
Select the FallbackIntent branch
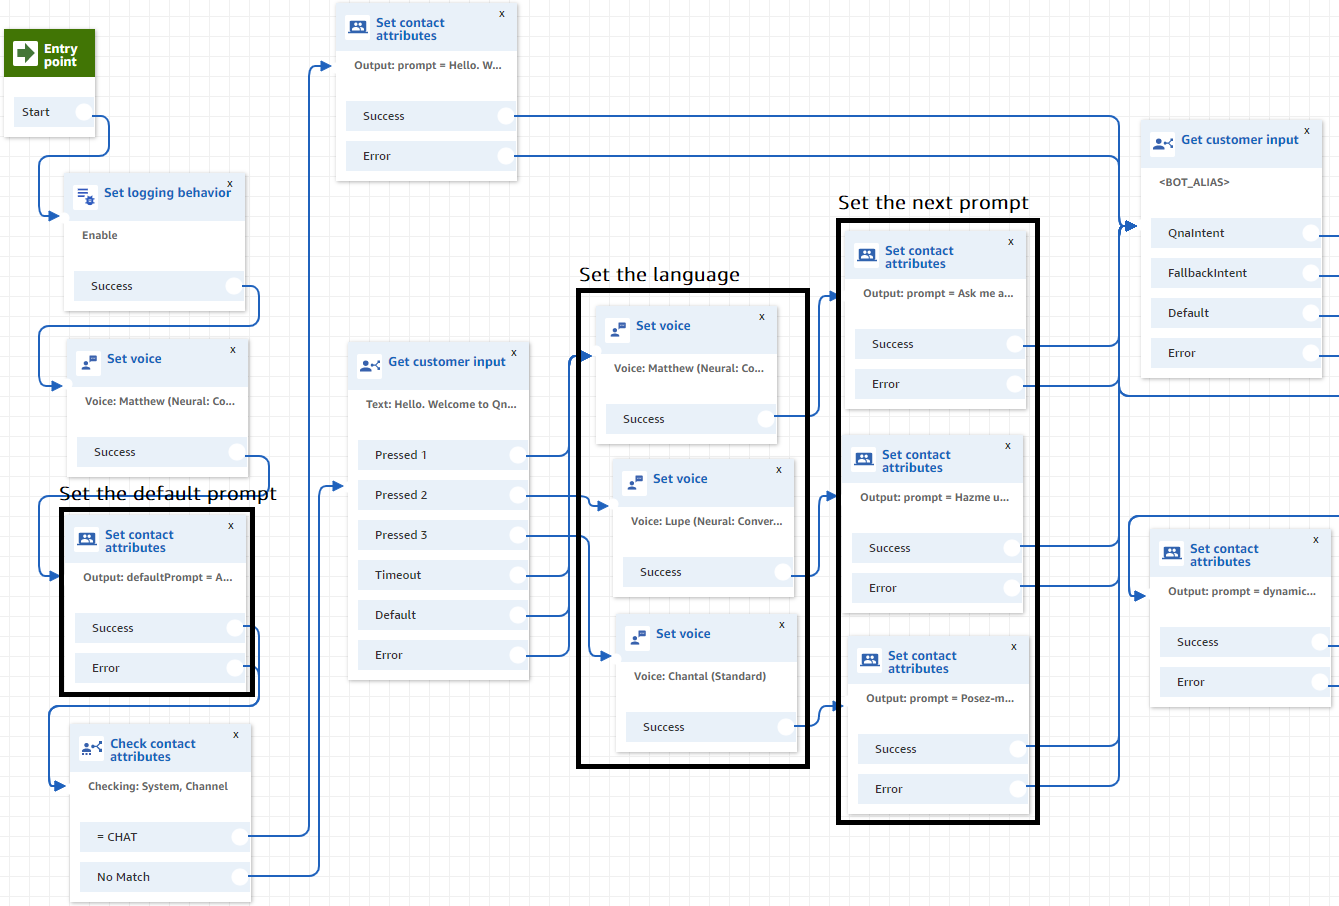1220,272
